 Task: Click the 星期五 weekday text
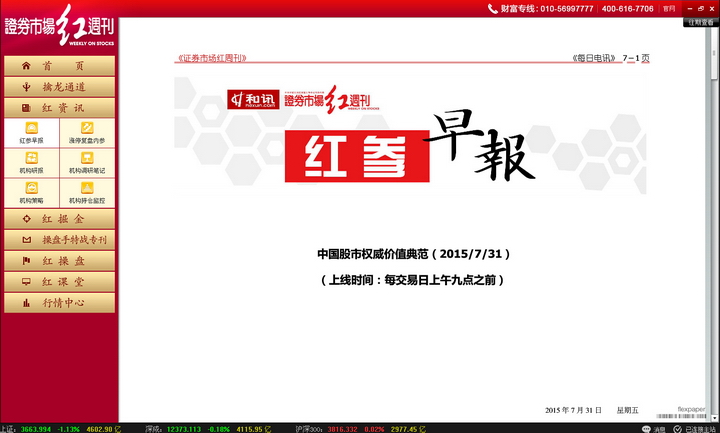pos(627,410)
